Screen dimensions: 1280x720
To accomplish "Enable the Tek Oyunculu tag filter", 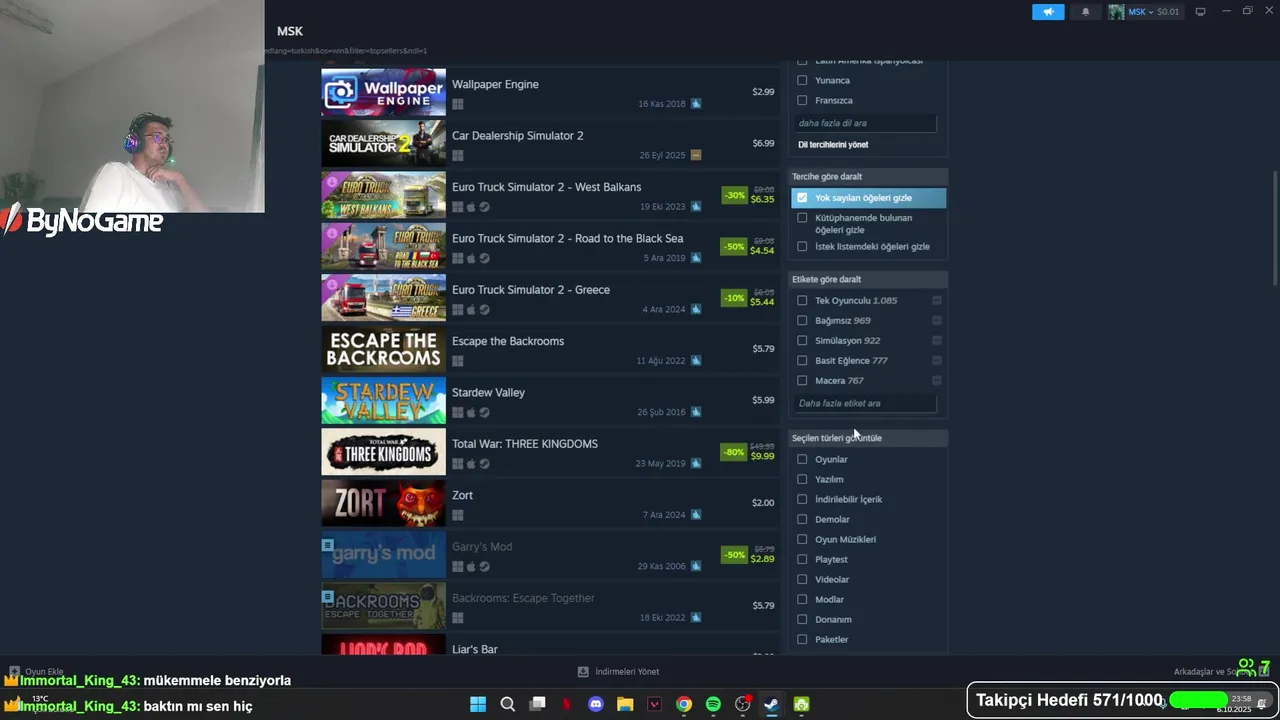I will tap(802, 300).
